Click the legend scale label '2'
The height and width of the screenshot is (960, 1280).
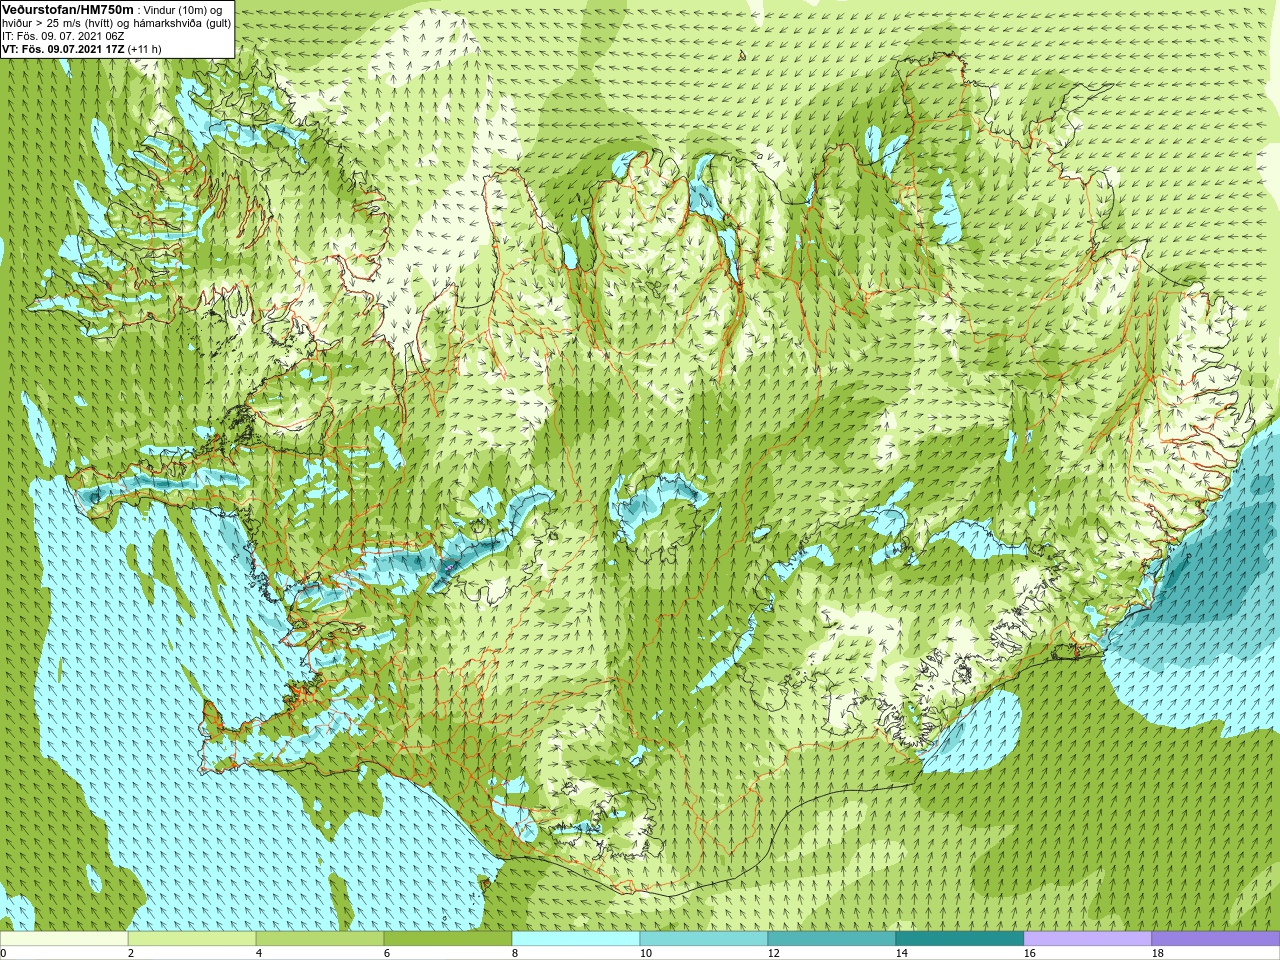pos(131,953)
